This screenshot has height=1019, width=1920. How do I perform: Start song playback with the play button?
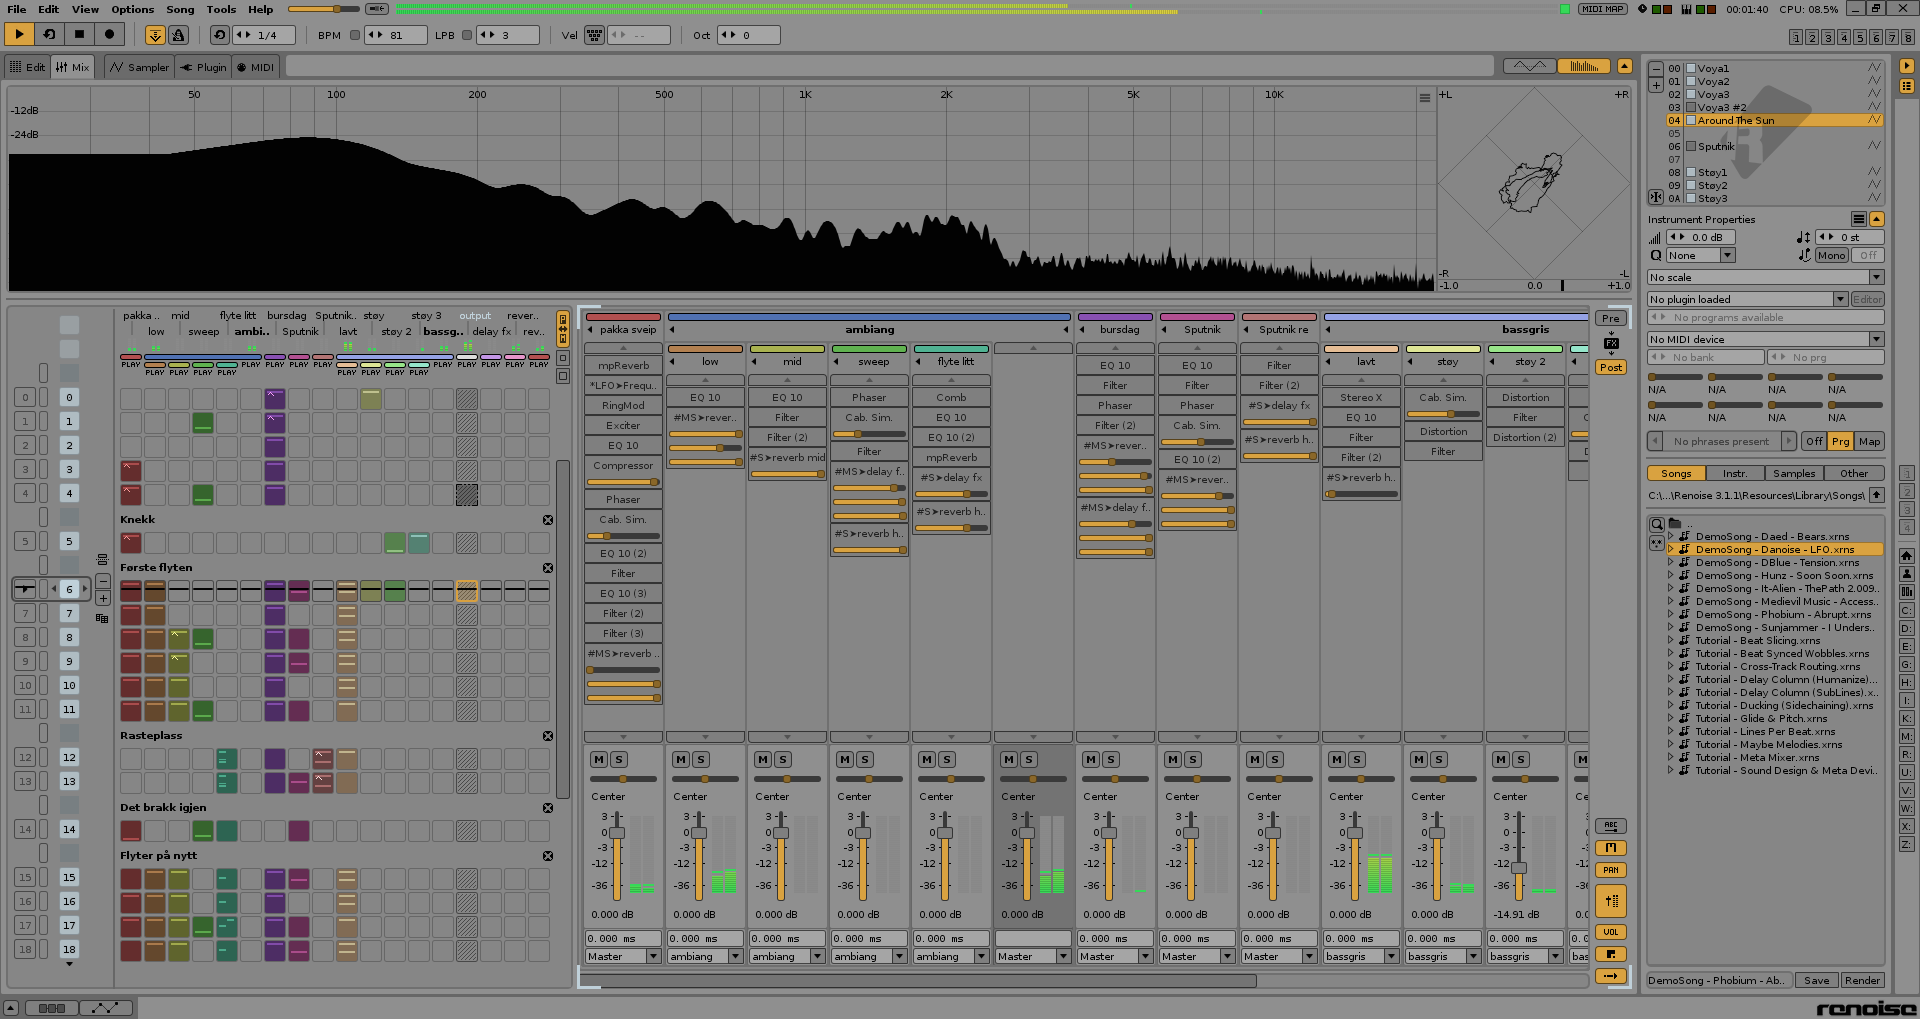click(19, 35)
